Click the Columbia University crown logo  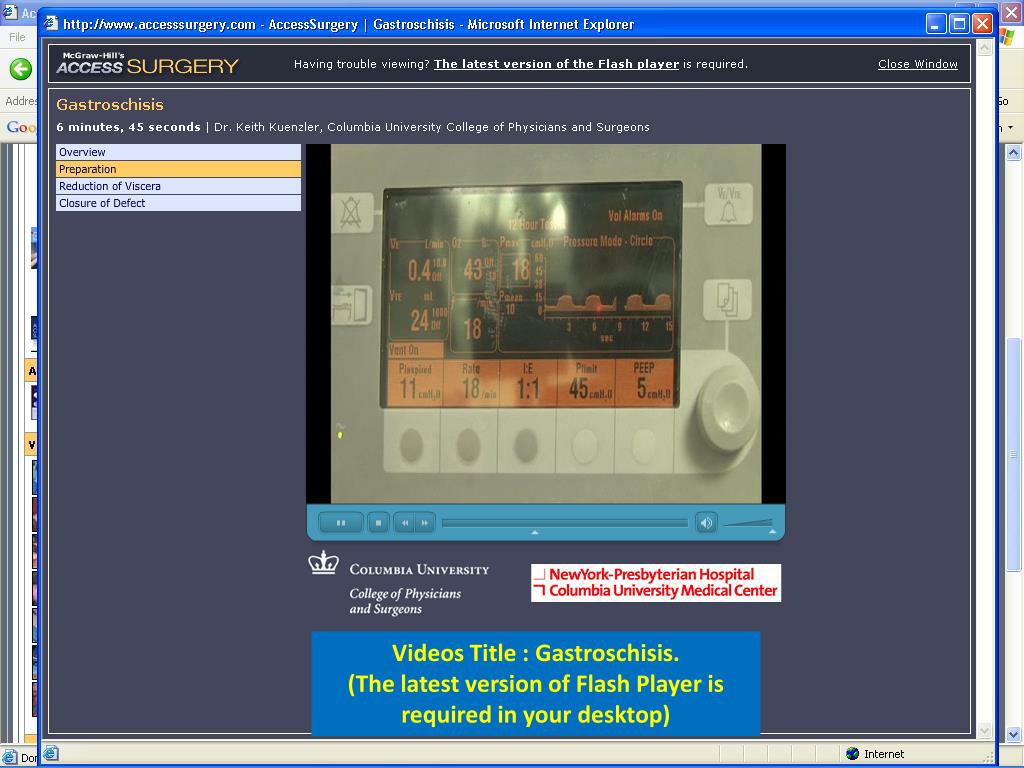point(323,563)
